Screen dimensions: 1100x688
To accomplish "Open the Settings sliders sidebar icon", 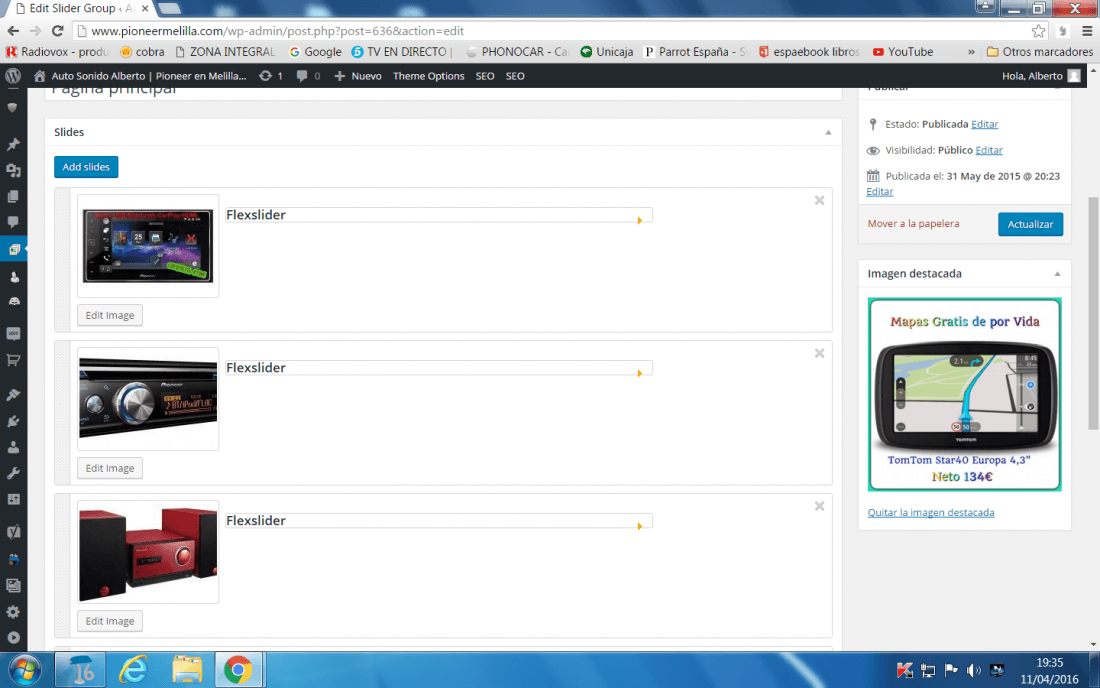I will tap(13, 499).
